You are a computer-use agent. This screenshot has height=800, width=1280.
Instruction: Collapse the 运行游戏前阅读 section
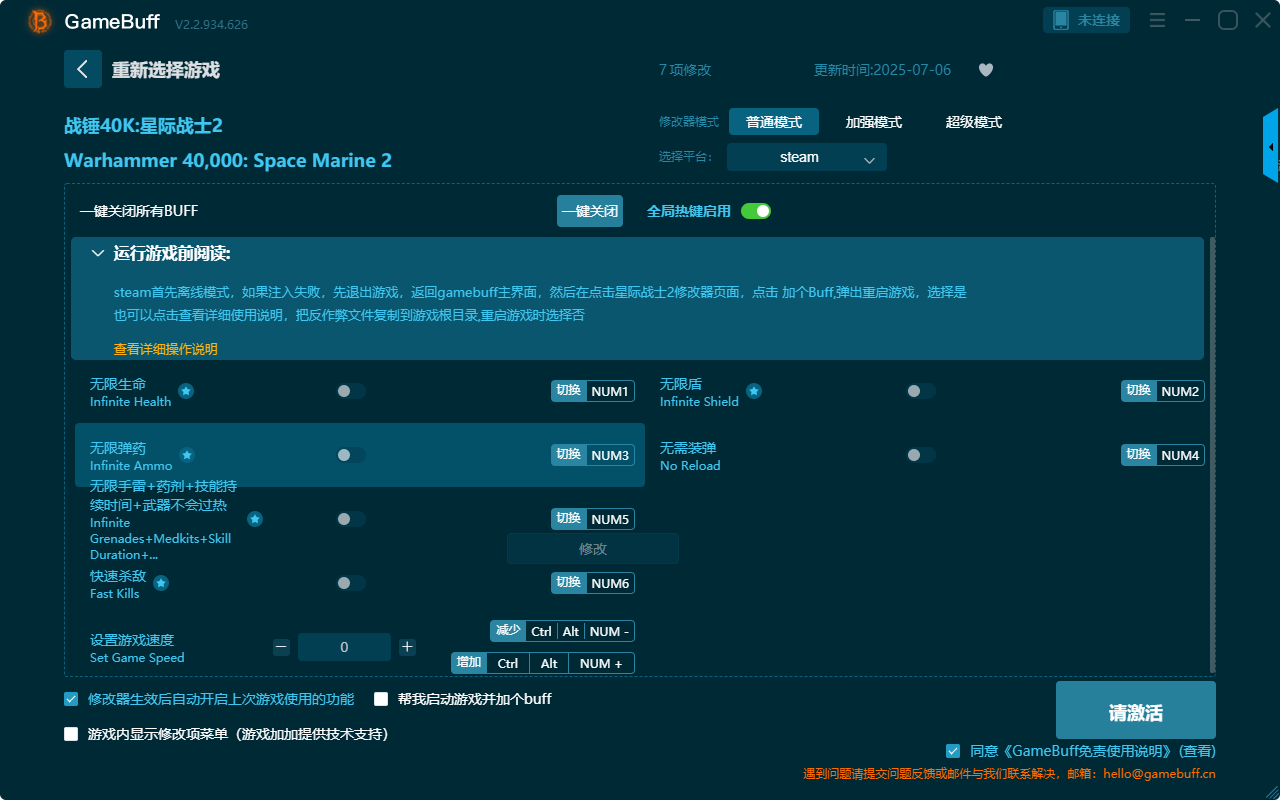click(98, 253)
